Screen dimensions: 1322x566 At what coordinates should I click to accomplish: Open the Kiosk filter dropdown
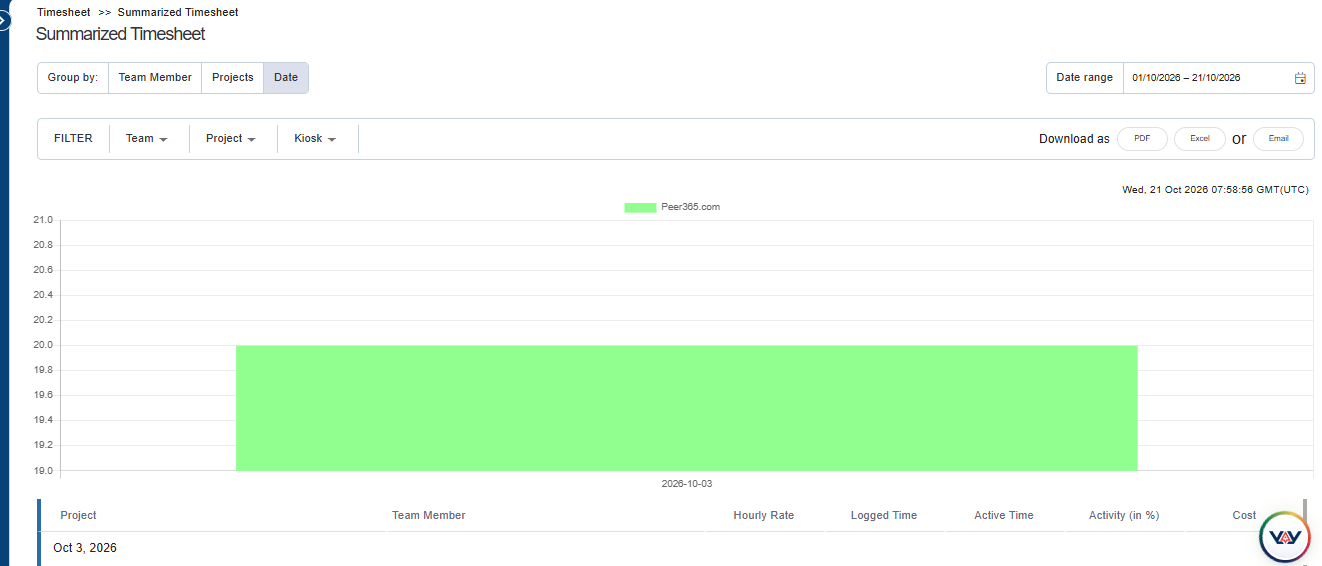pyautogui.click(x=315, y=139)
